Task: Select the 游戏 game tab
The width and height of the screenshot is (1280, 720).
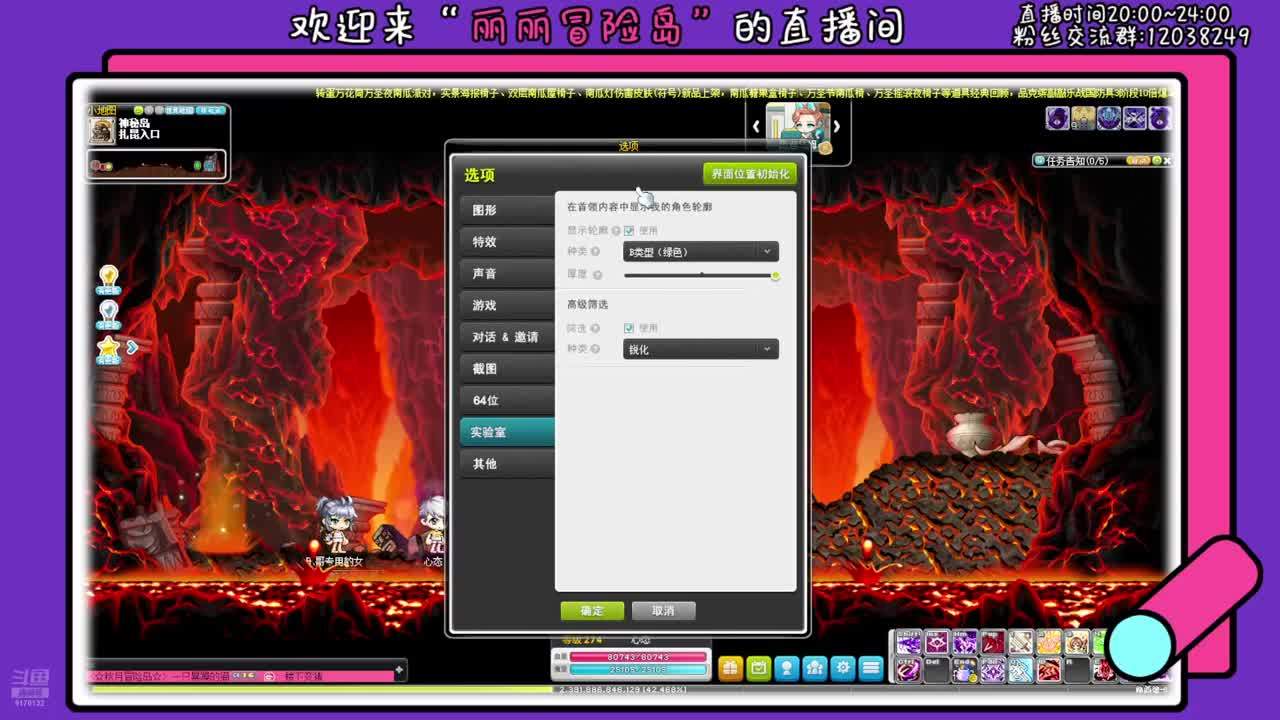Action: 507,305
